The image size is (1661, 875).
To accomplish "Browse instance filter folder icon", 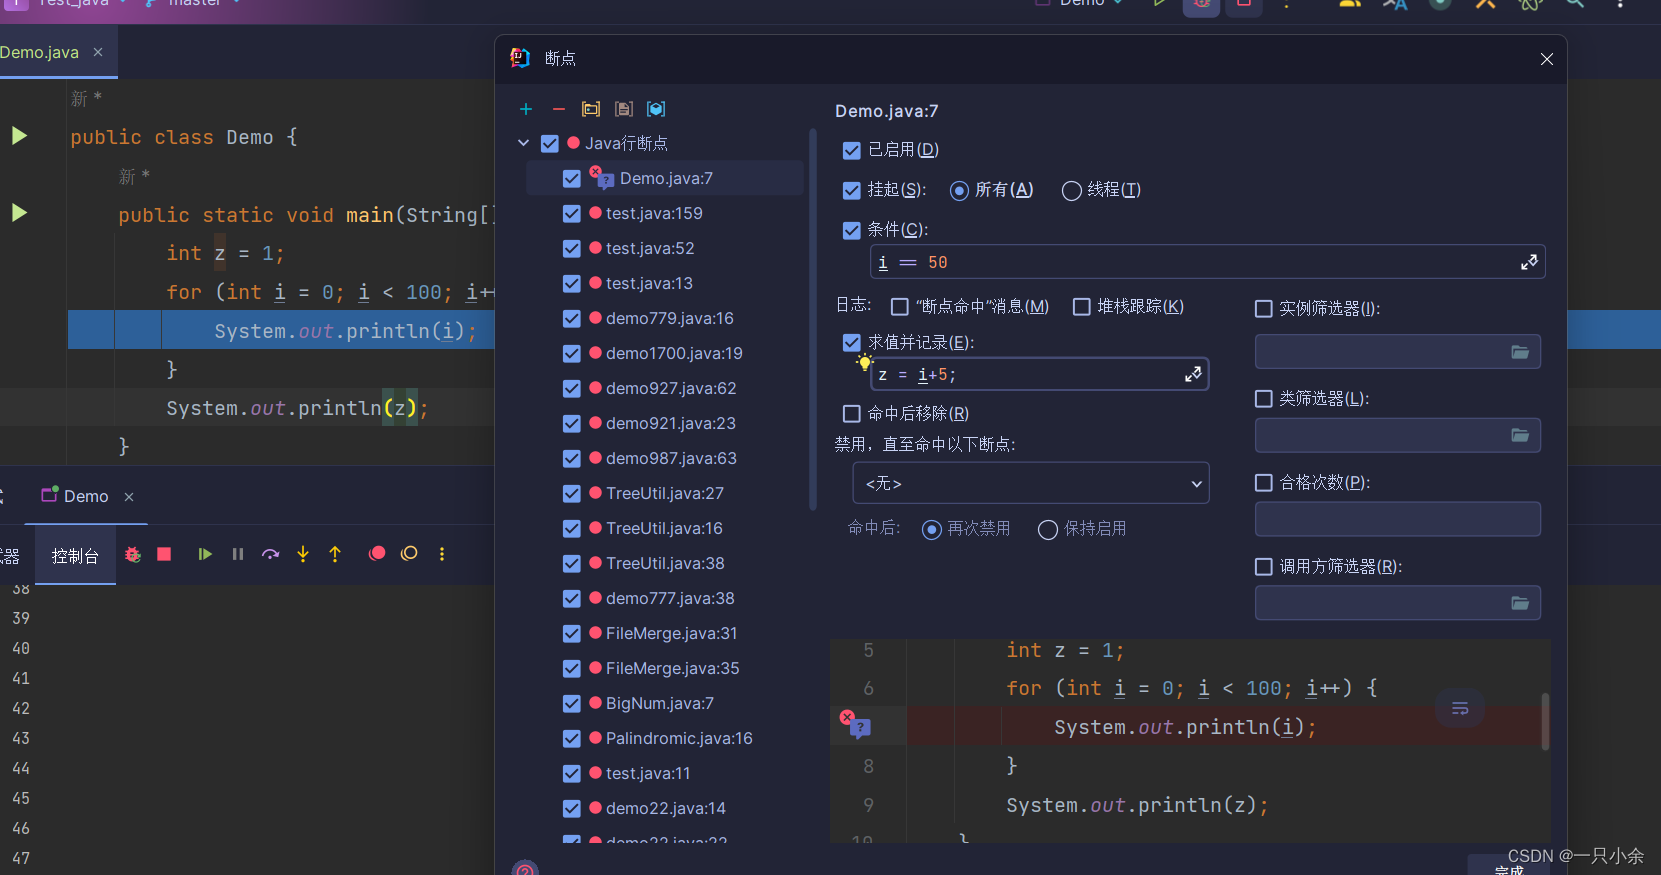I will click(x=1520, y=352).
